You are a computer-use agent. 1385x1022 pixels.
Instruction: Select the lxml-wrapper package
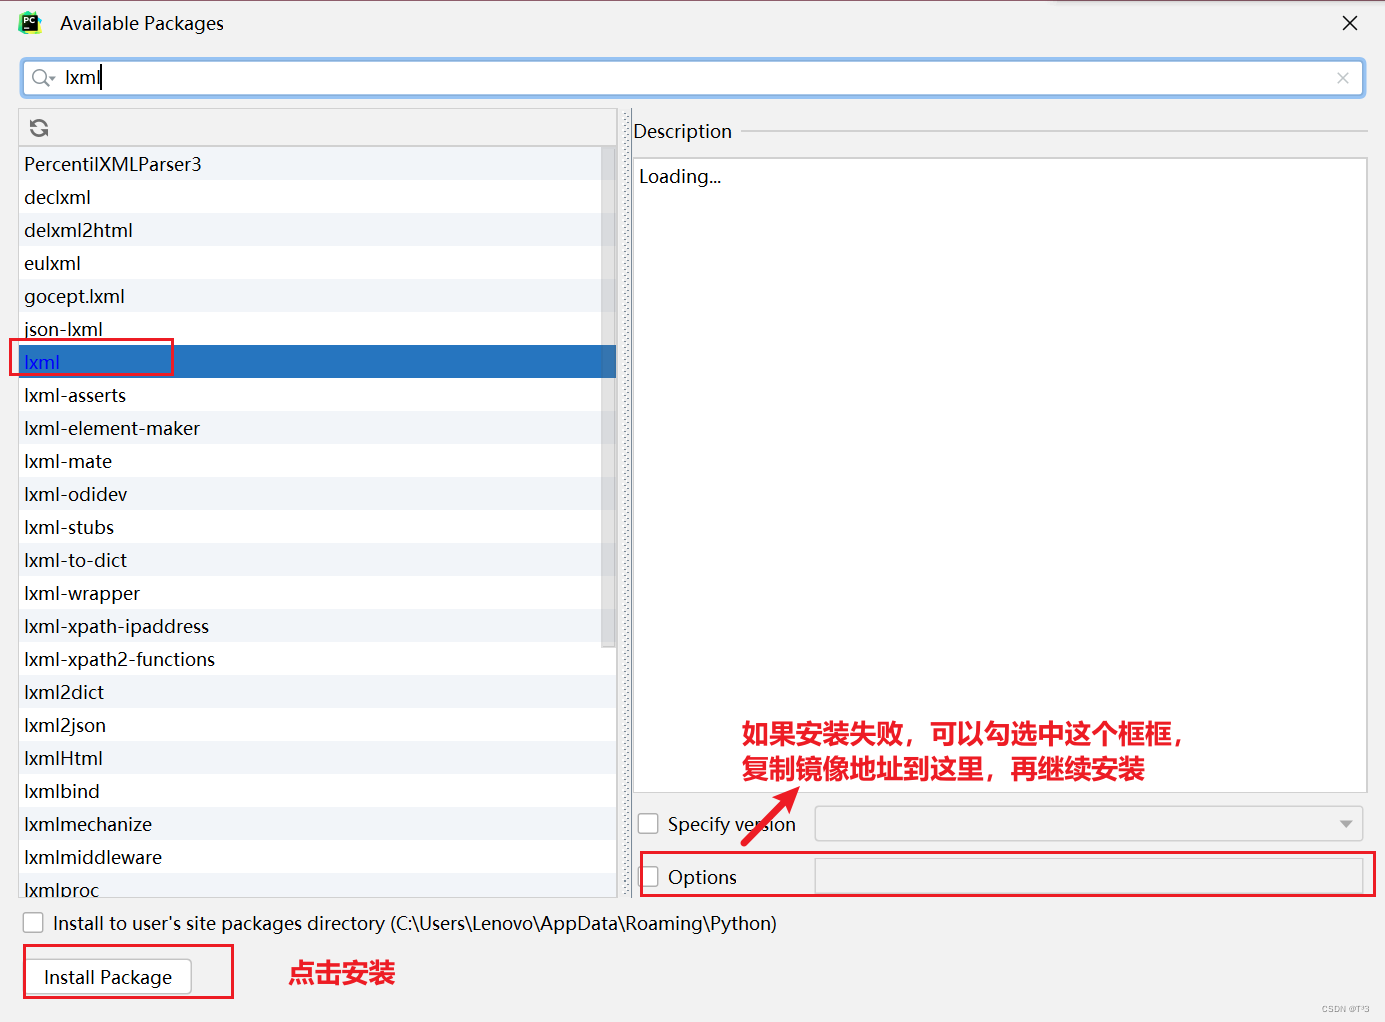(x=310, y=593)
